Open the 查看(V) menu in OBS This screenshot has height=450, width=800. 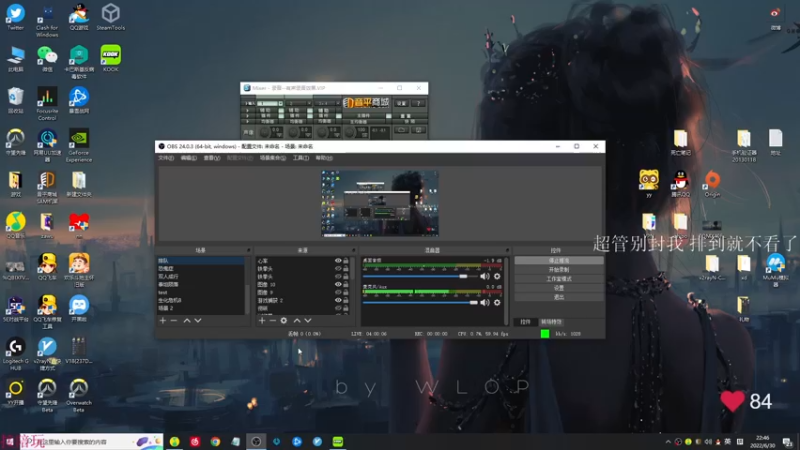(212, 158)
